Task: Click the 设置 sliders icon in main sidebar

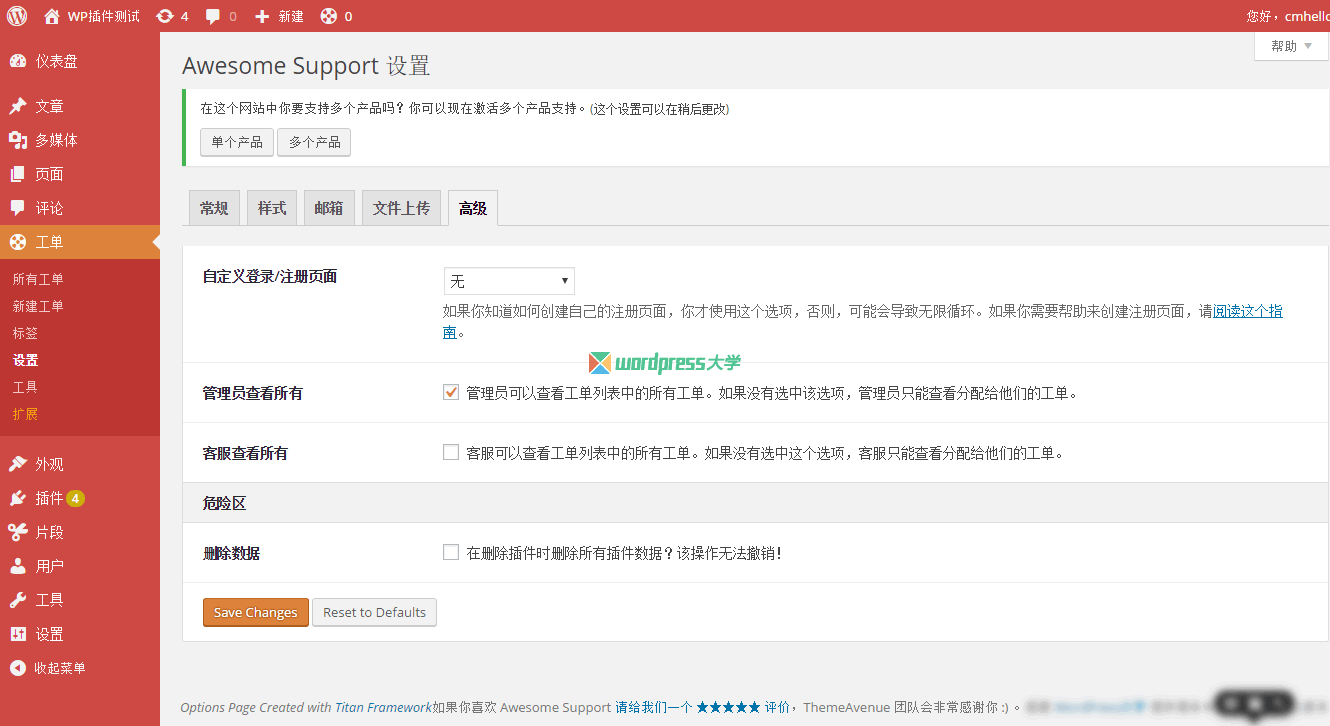Action: click(18, 634)
